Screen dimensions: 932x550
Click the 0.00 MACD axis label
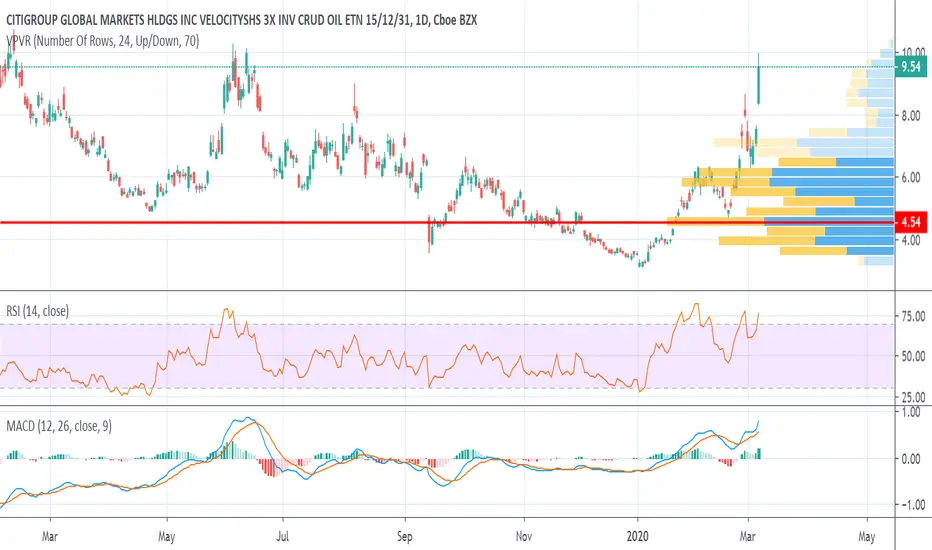(x=911, y=459)
